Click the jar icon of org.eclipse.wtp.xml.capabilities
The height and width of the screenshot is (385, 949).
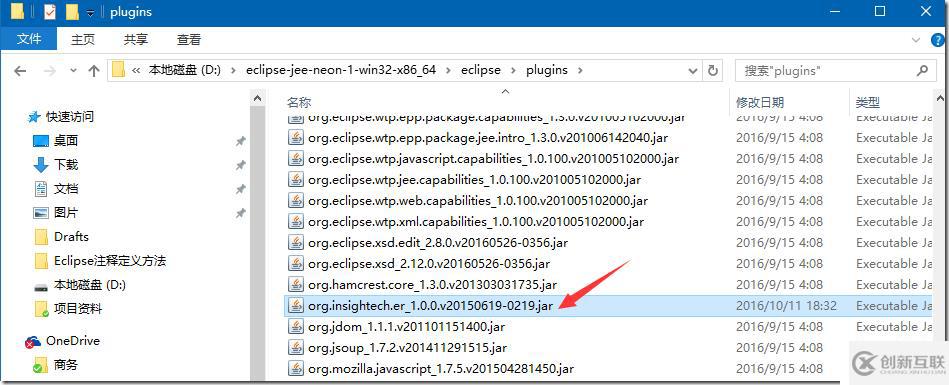[295, 222]
